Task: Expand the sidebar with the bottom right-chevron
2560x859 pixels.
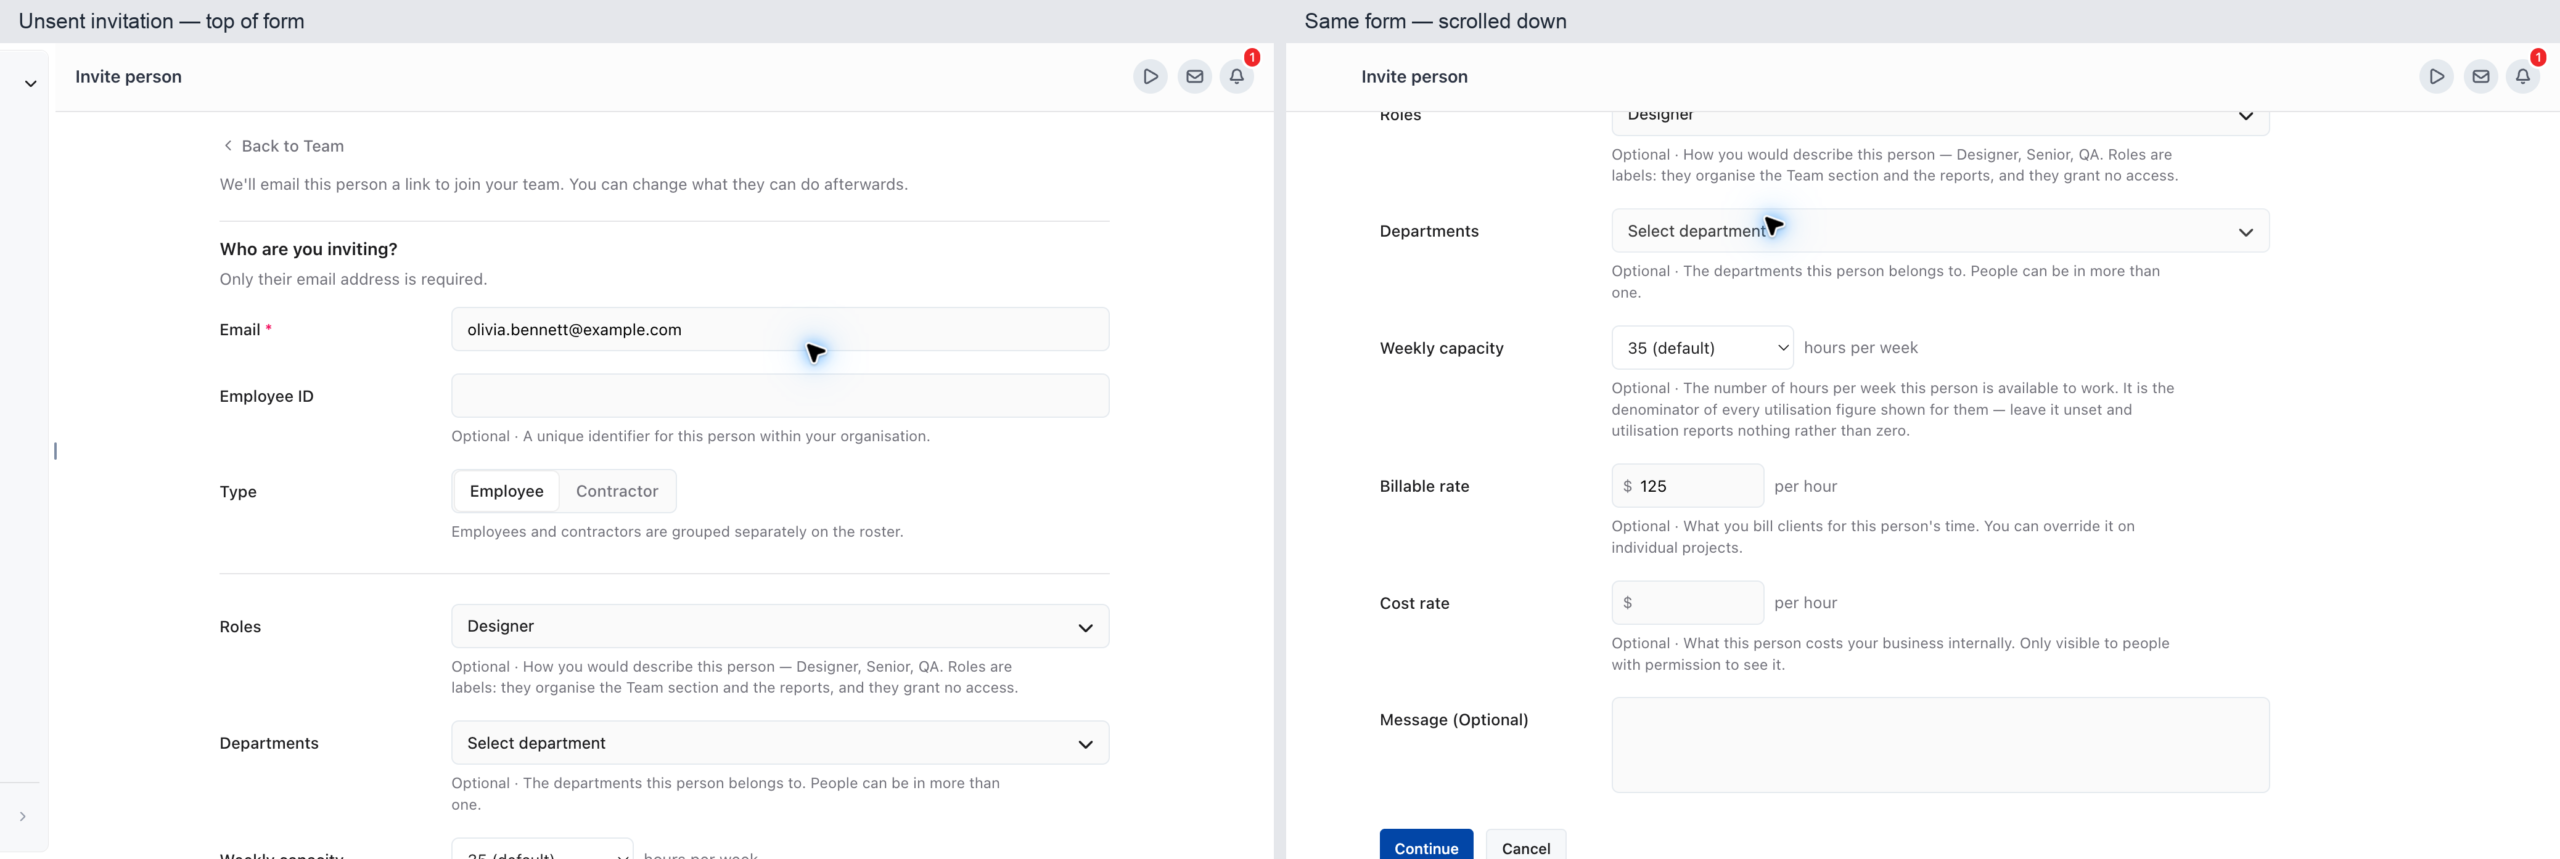Action: [22, 816]
